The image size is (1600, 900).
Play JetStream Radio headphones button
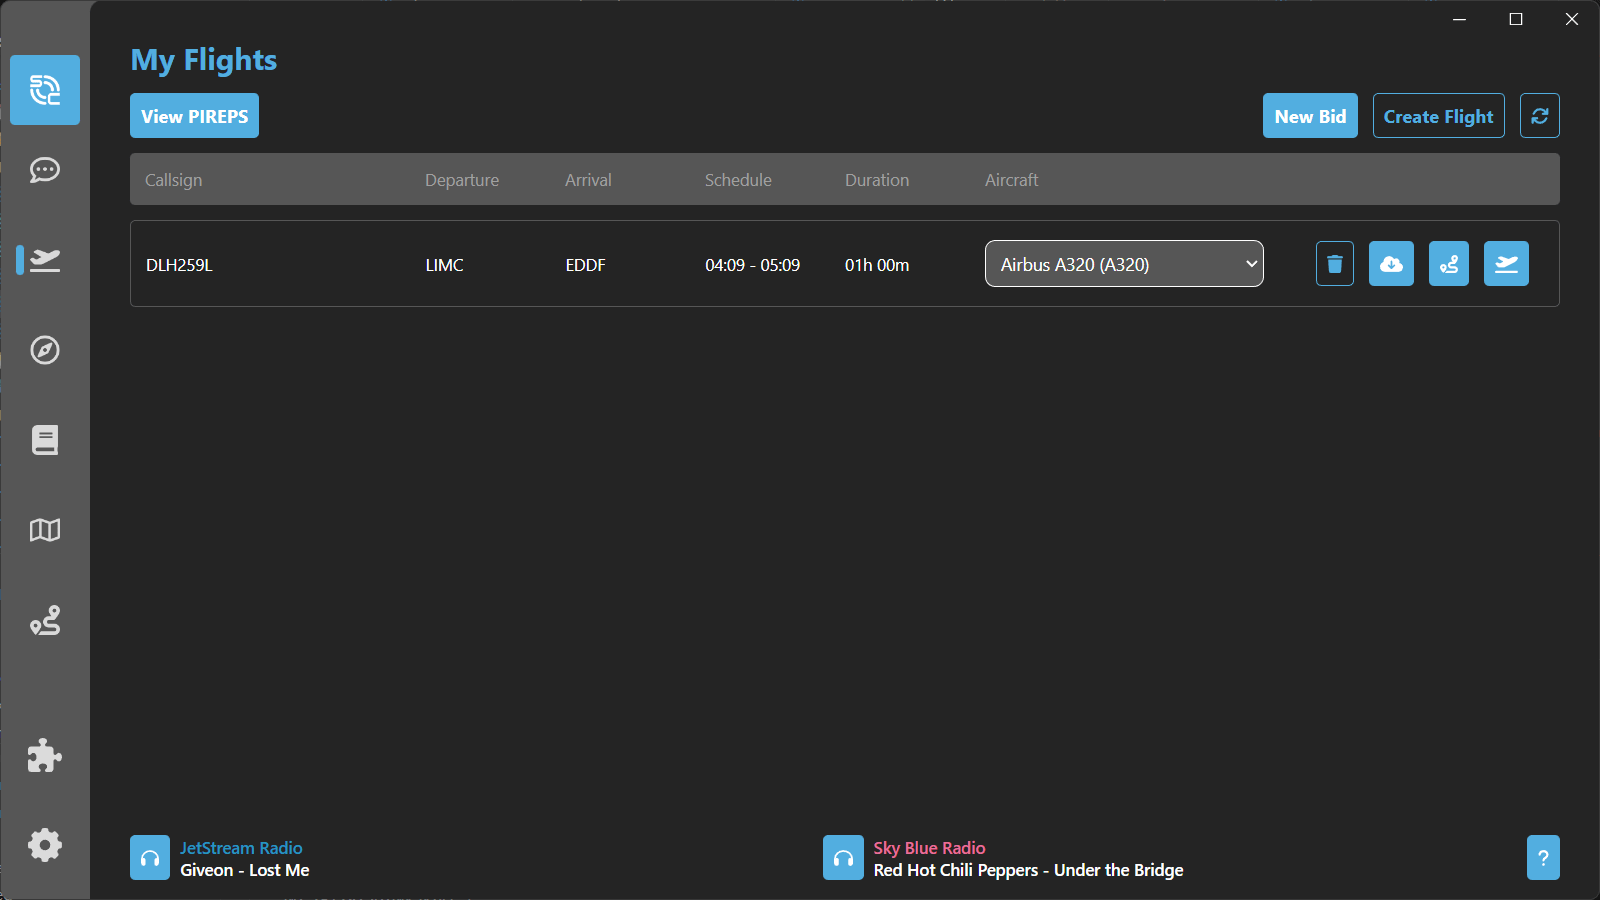tap(150, 858)
